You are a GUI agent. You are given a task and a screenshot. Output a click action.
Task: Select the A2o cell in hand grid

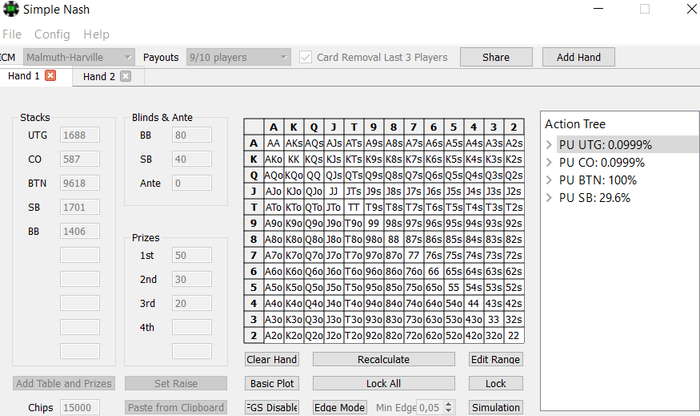pos(274,336)
